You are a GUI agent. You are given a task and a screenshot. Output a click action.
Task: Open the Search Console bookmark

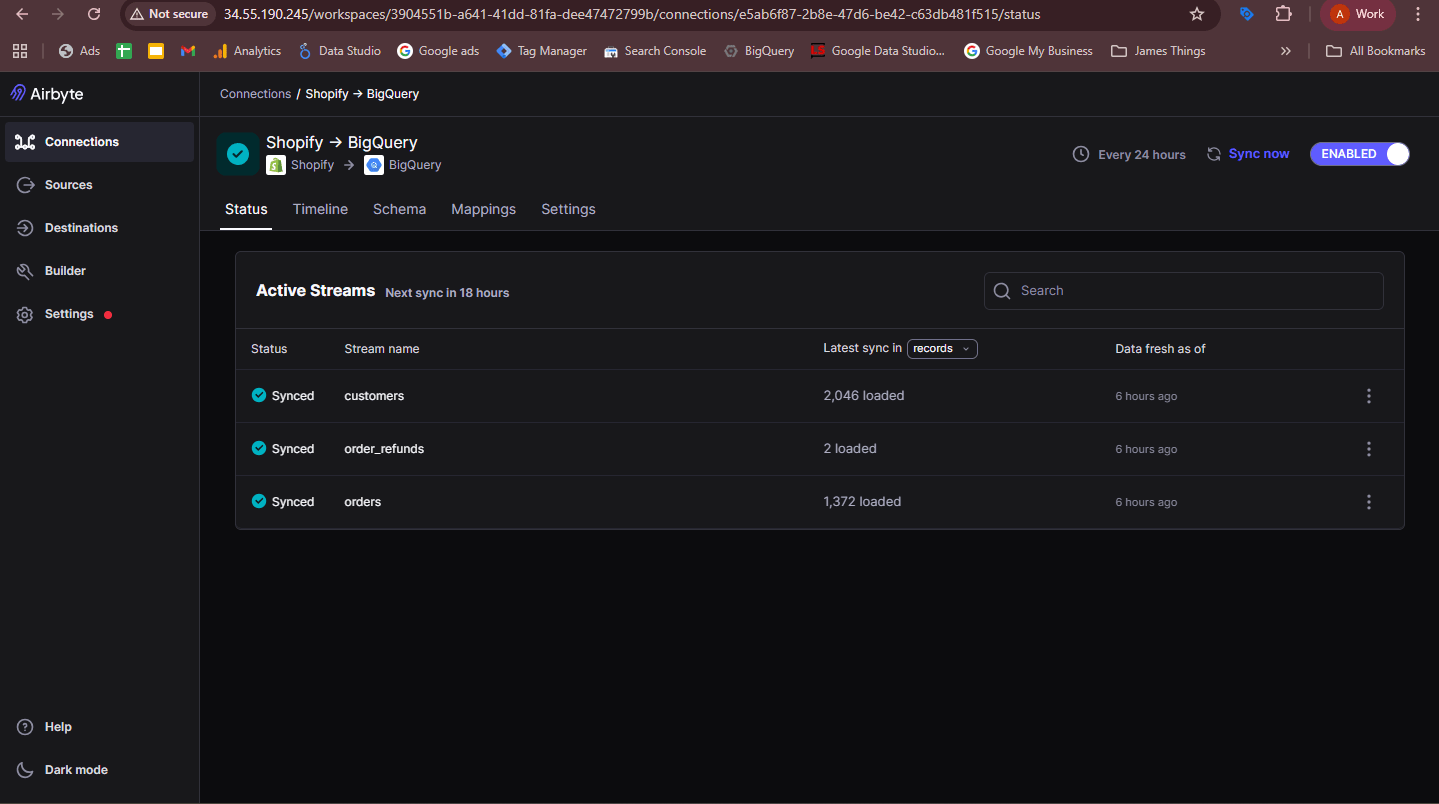tap(655, 51)
